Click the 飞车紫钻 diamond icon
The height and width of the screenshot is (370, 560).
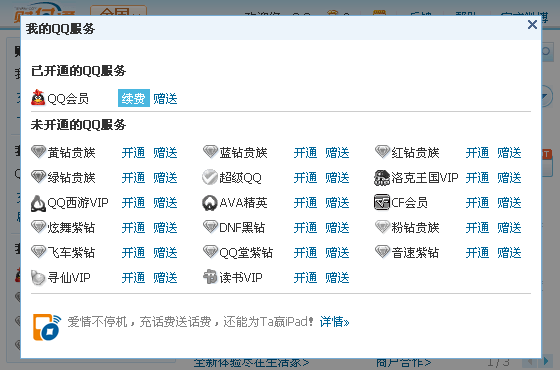[38, 252]
